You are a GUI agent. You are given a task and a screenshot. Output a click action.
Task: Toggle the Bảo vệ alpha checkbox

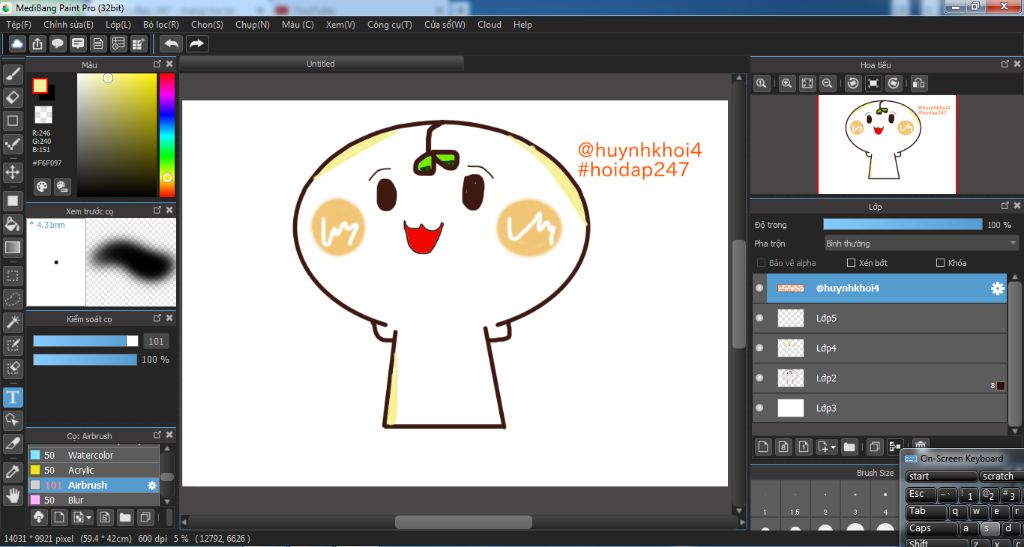pyautogui.click(x=761, y=262)
